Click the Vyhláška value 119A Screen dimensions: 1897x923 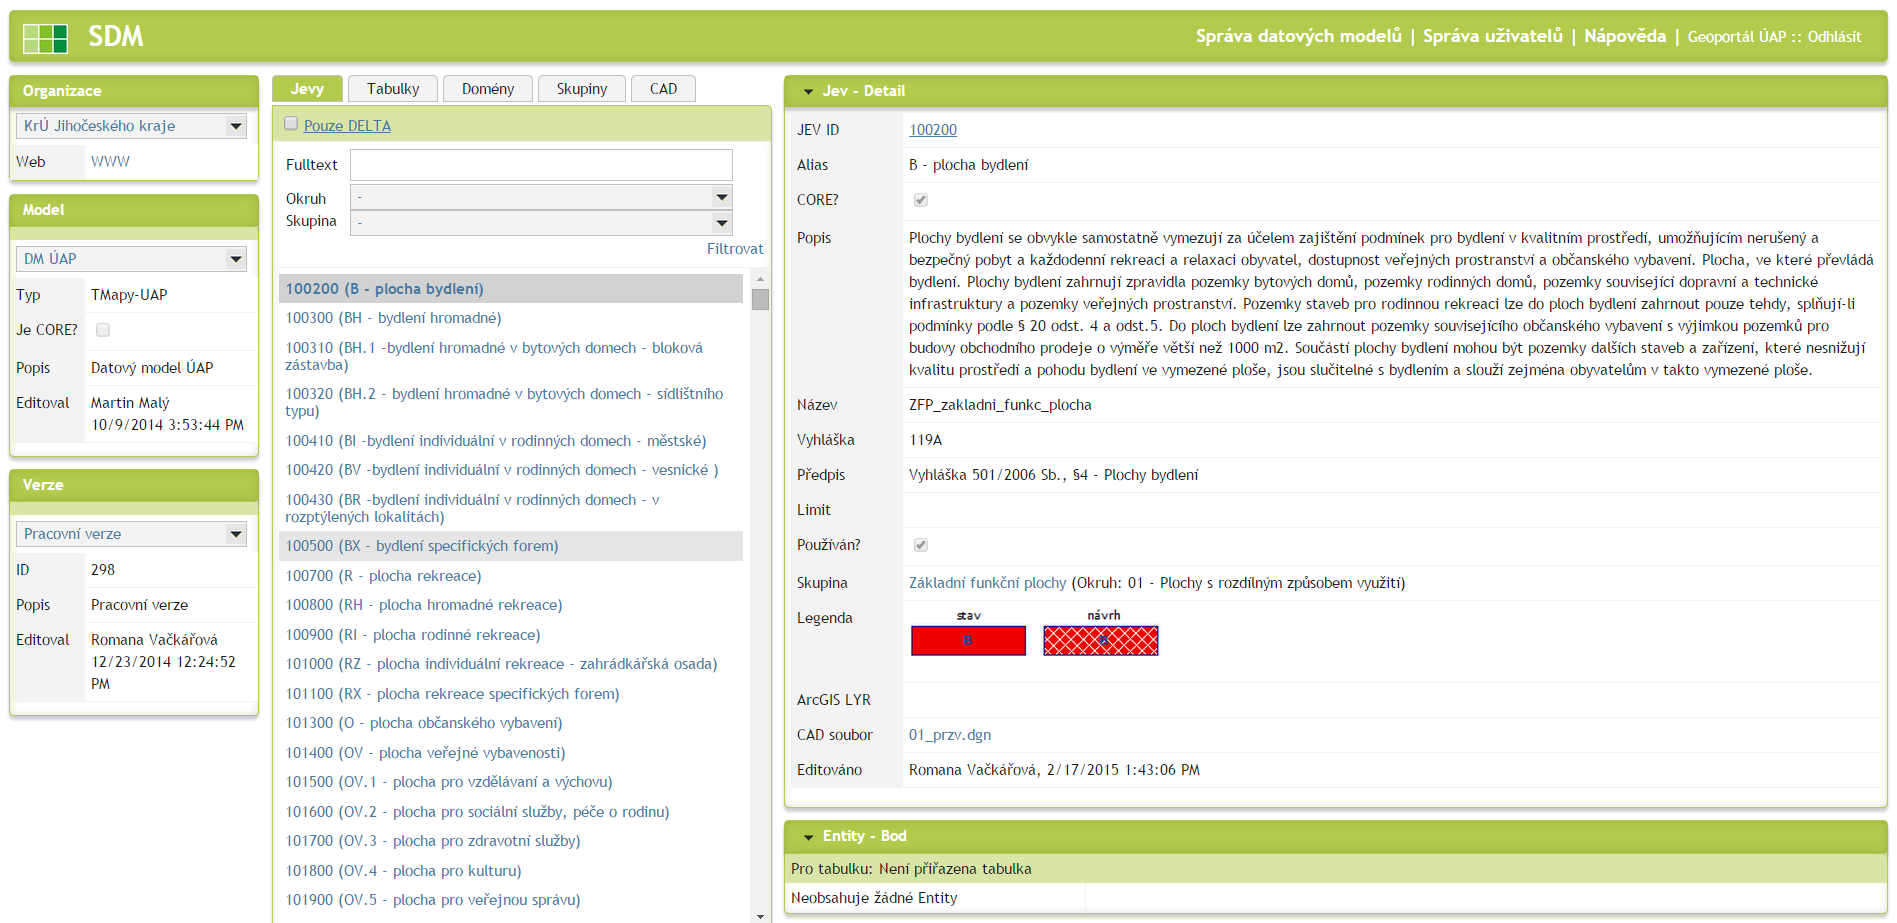tap(925, 440)
